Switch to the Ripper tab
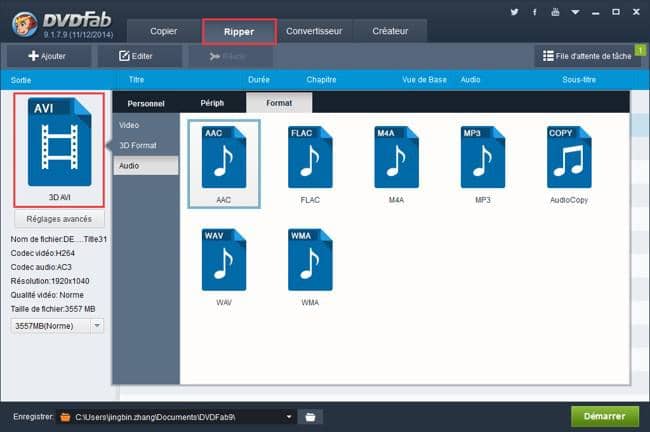The width and height of the screenshot is (650, 432). 239,32
